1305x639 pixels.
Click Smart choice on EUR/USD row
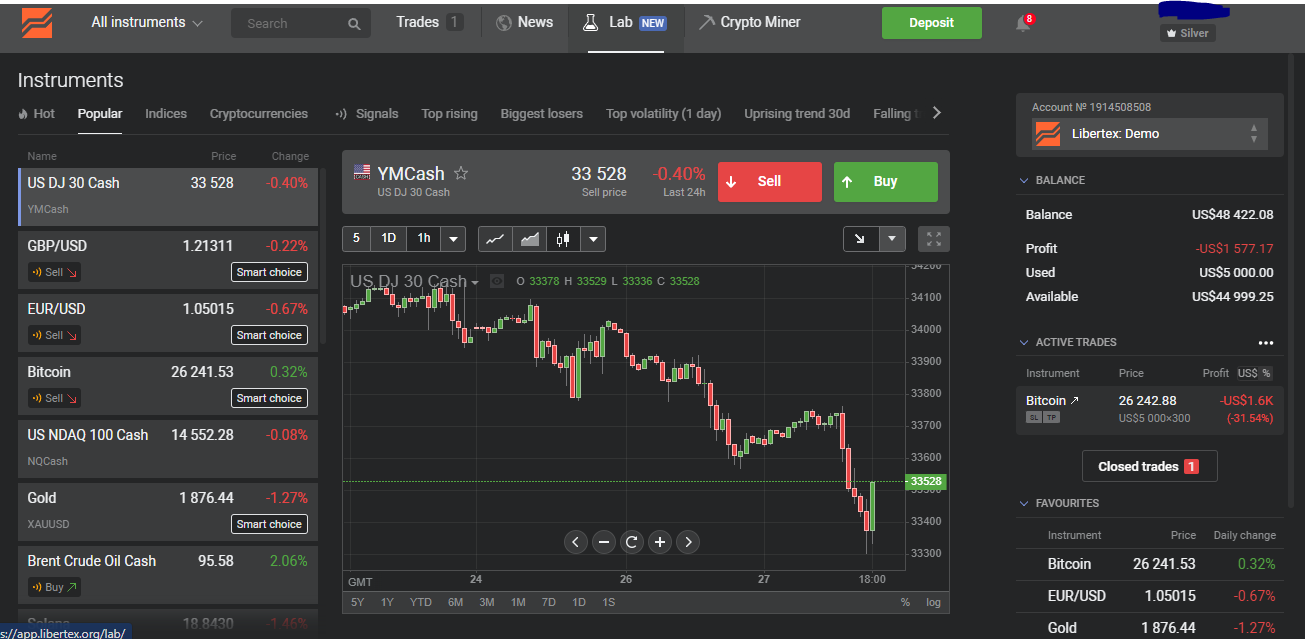[x=270, y=335]
